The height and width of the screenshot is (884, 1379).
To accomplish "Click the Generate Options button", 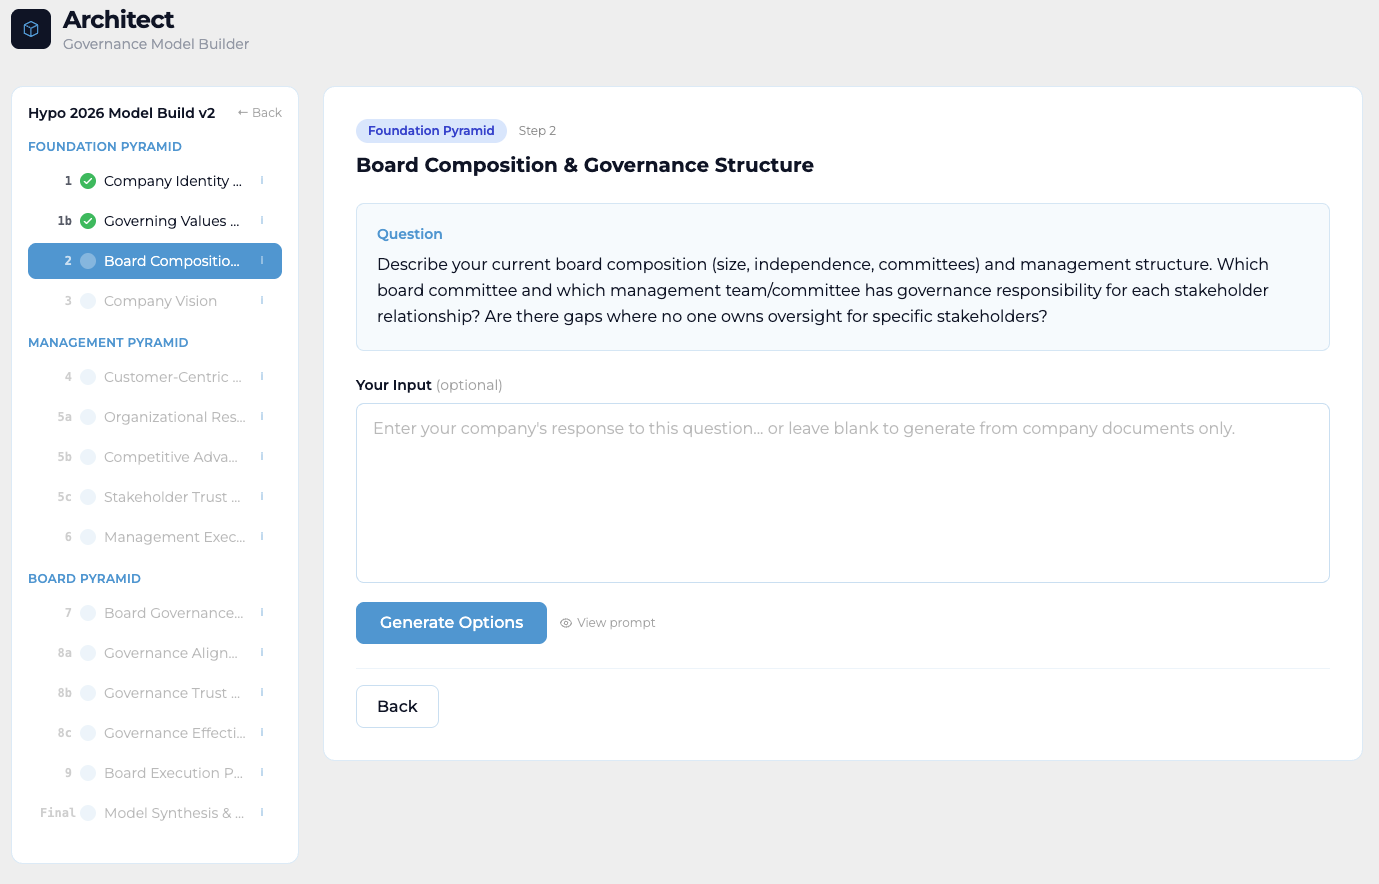I will pyautogui.click(x=451, y=622).
